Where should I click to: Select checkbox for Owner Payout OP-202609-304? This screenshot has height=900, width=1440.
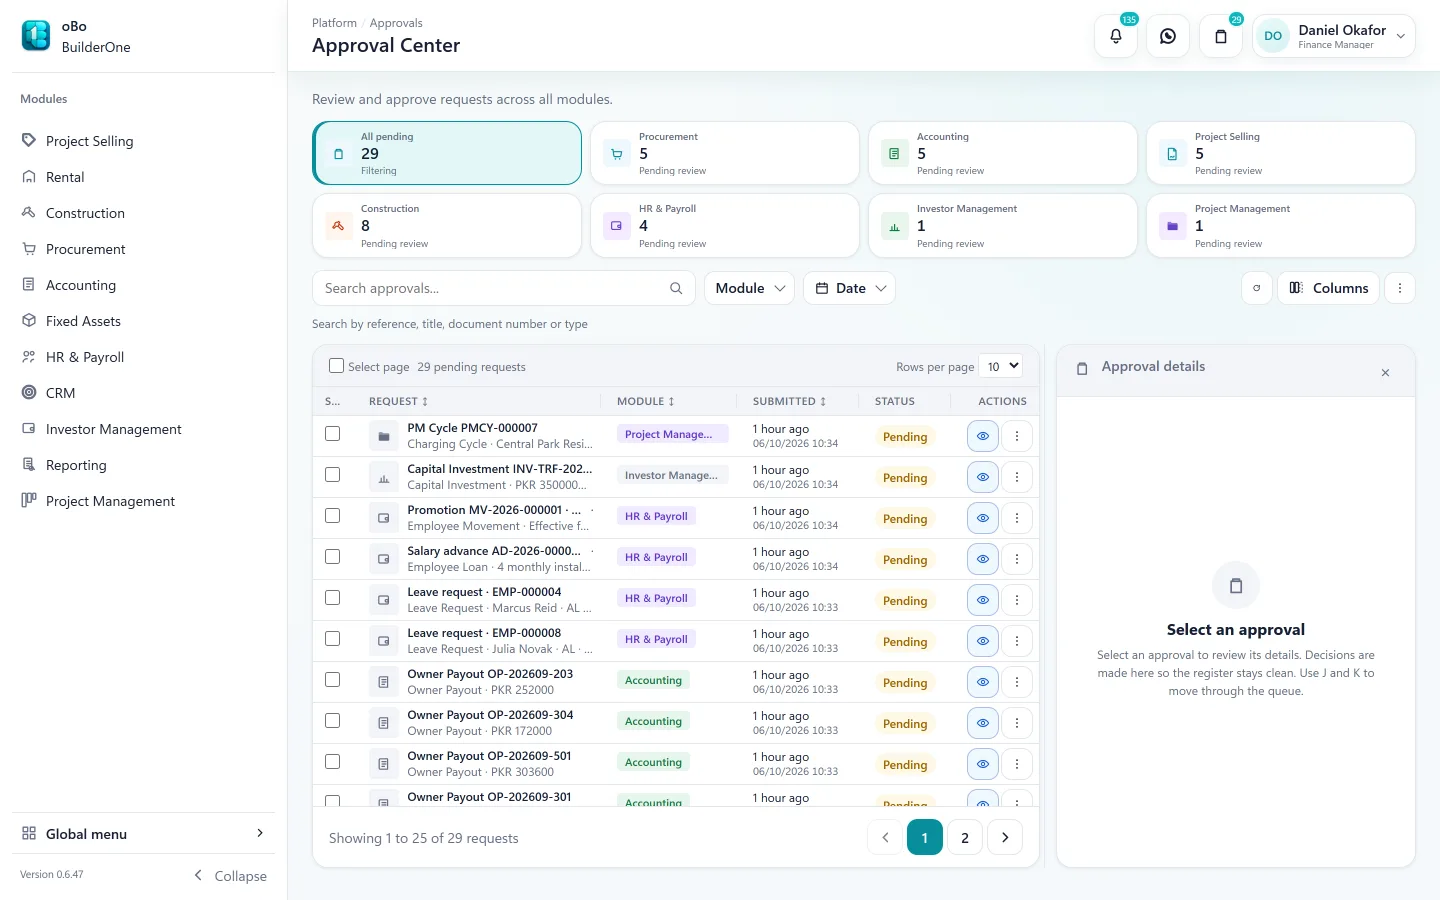click(x=333, y=721)
